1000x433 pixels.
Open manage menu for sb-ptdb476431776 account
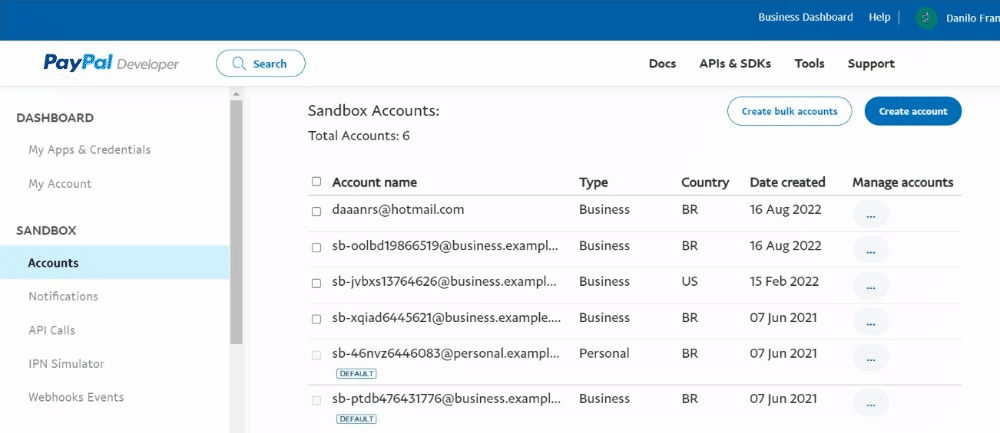coord(871,402)
